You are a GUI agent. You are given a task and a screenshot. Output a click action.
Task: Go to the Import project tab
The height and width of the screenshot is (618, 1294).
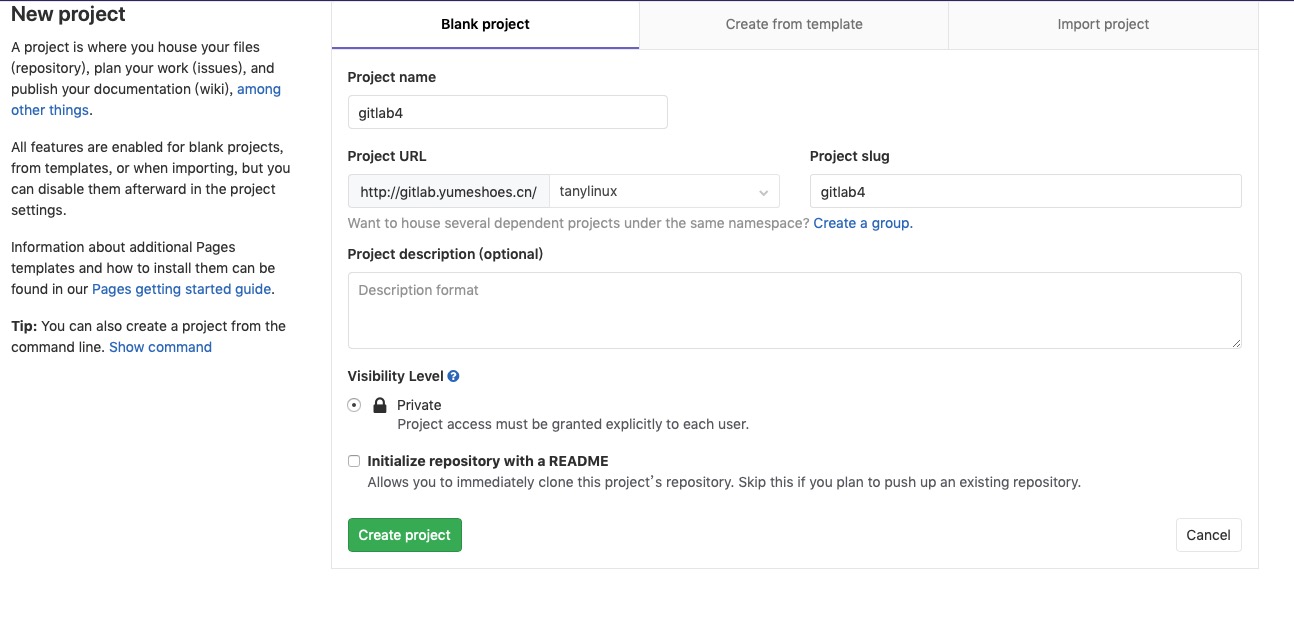click(x=1103, y=24)
